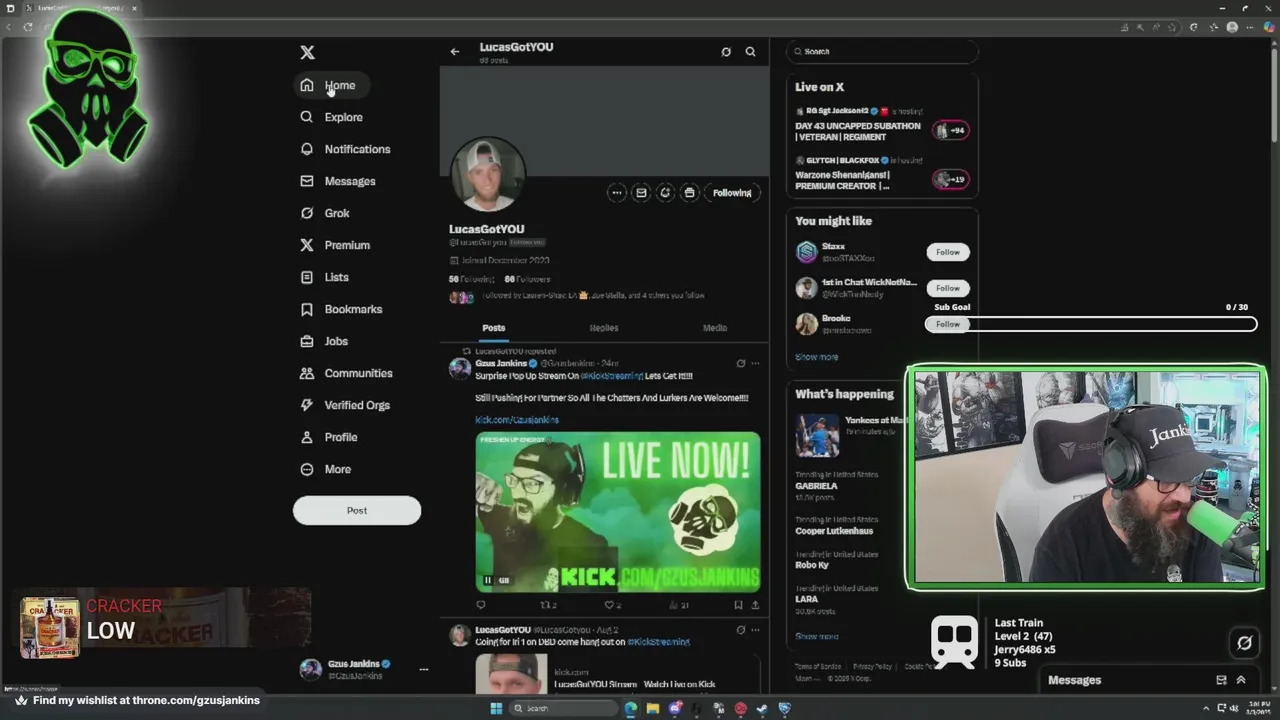Viewport: 1280px width, 720px height.
Task: Open Grok from the sidebar
Action: tap(325, 213)
